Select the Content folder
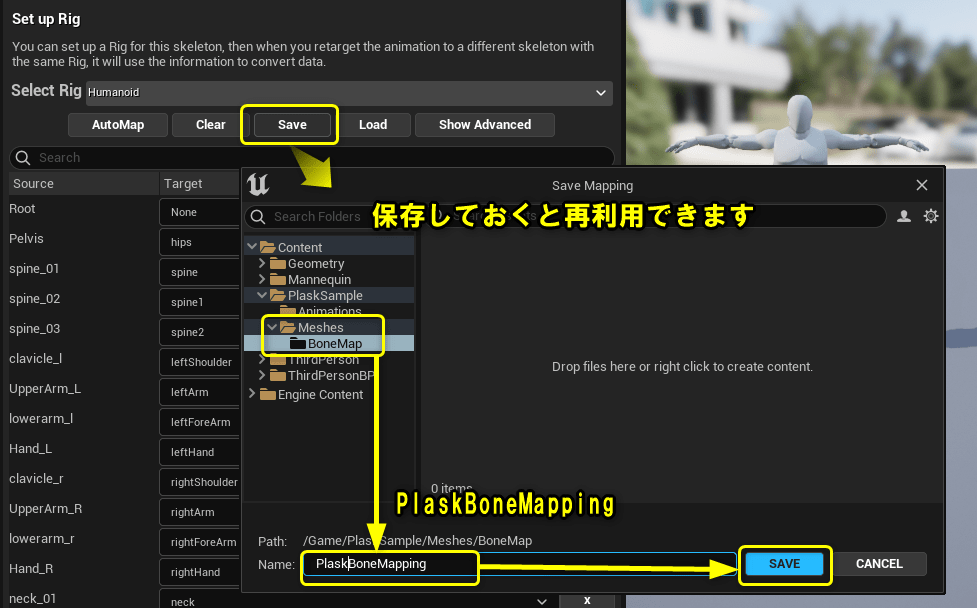Viewport: 977px width, 608px height. tap(300, 247)
